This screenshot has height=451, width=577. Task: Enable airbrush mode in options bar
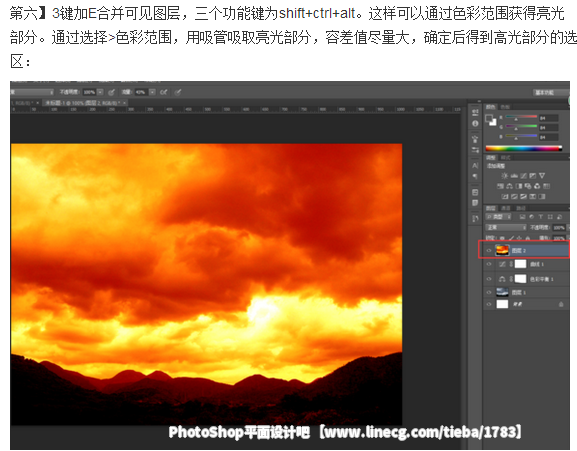pos(163,92)
